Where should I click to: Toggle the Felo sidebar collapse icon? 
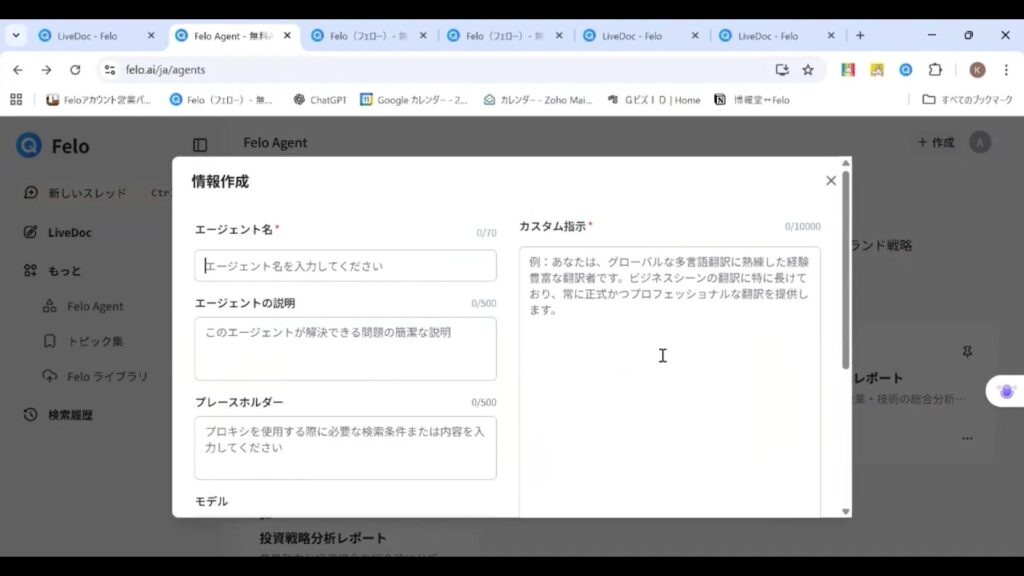coord(200,145)
